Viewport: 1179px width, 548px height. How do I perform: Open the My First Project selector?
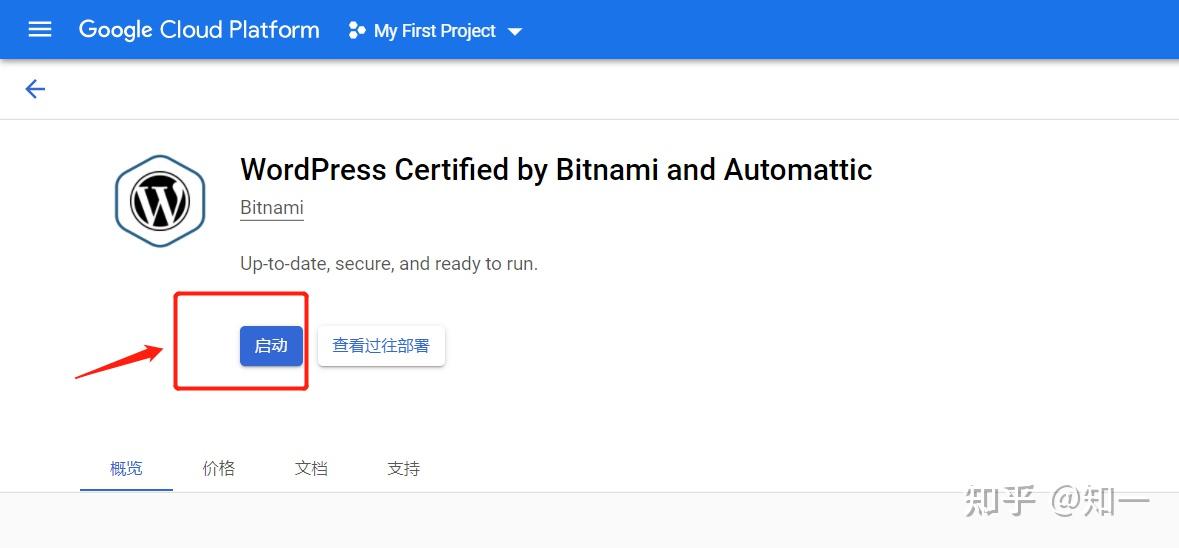pyautogui.click(x=435, y=31)
